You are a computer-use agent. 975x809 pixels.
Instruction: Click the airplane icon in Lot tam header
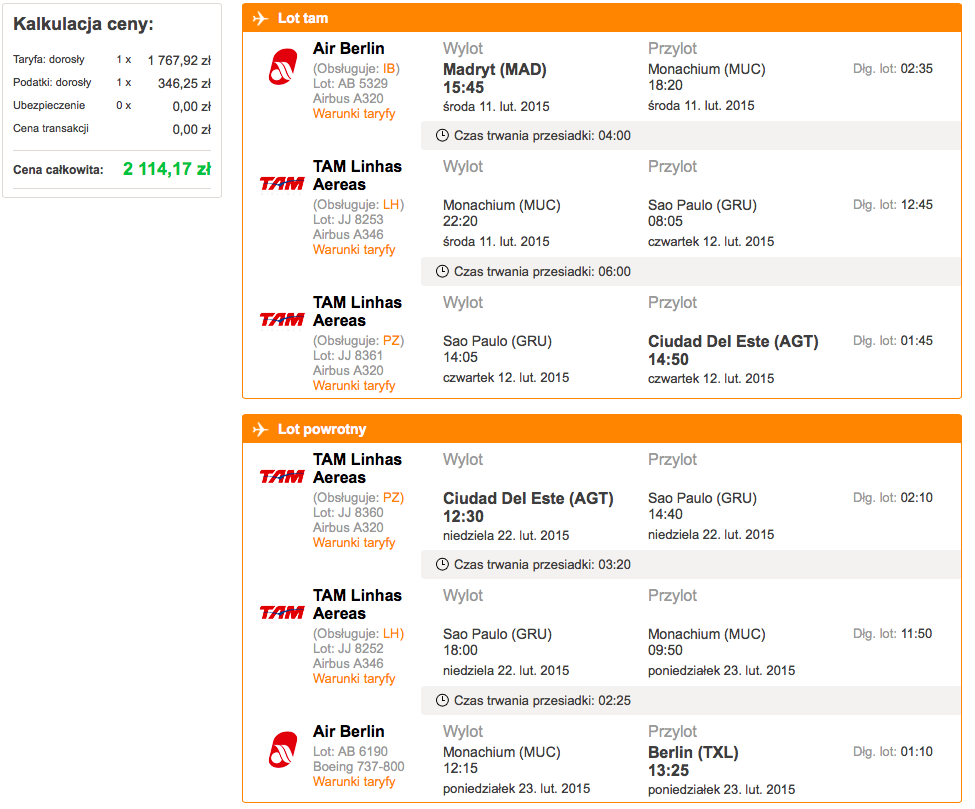coord(260,19)
